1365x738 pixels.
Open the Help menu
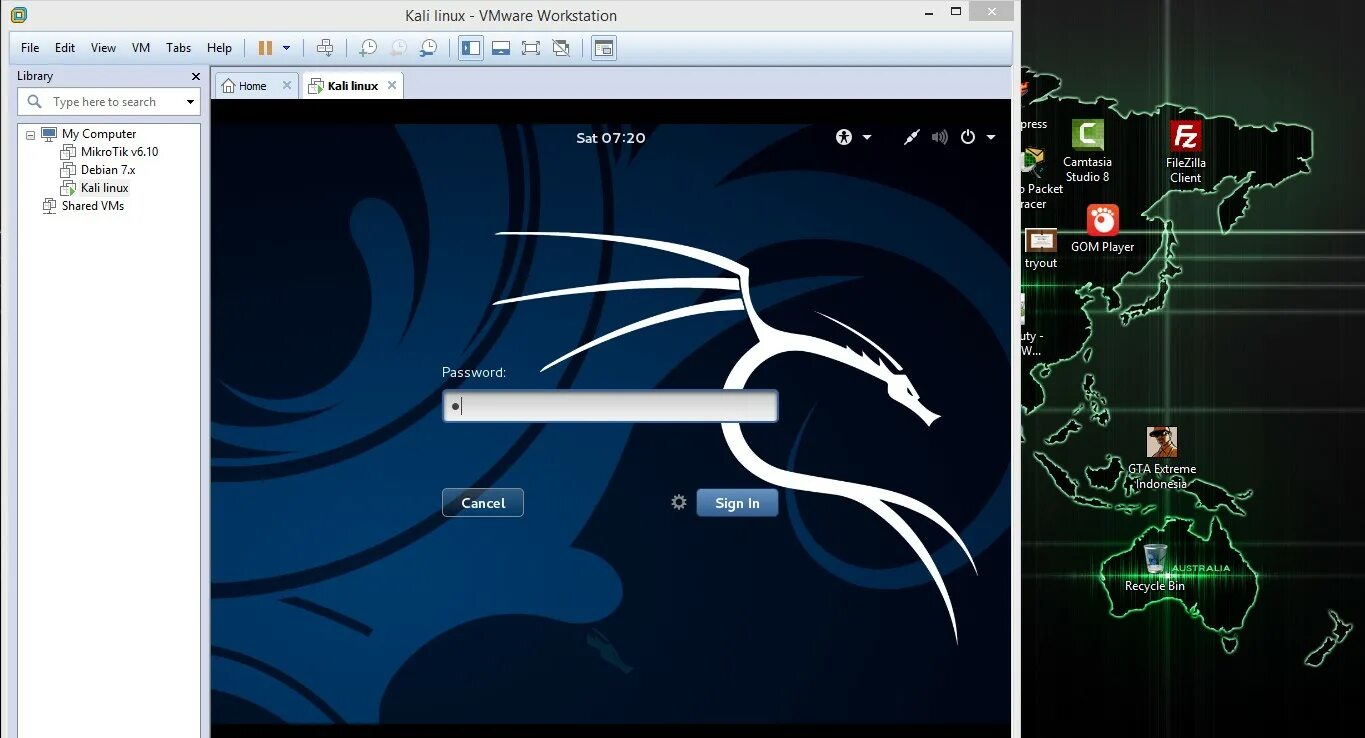point(219,48)
